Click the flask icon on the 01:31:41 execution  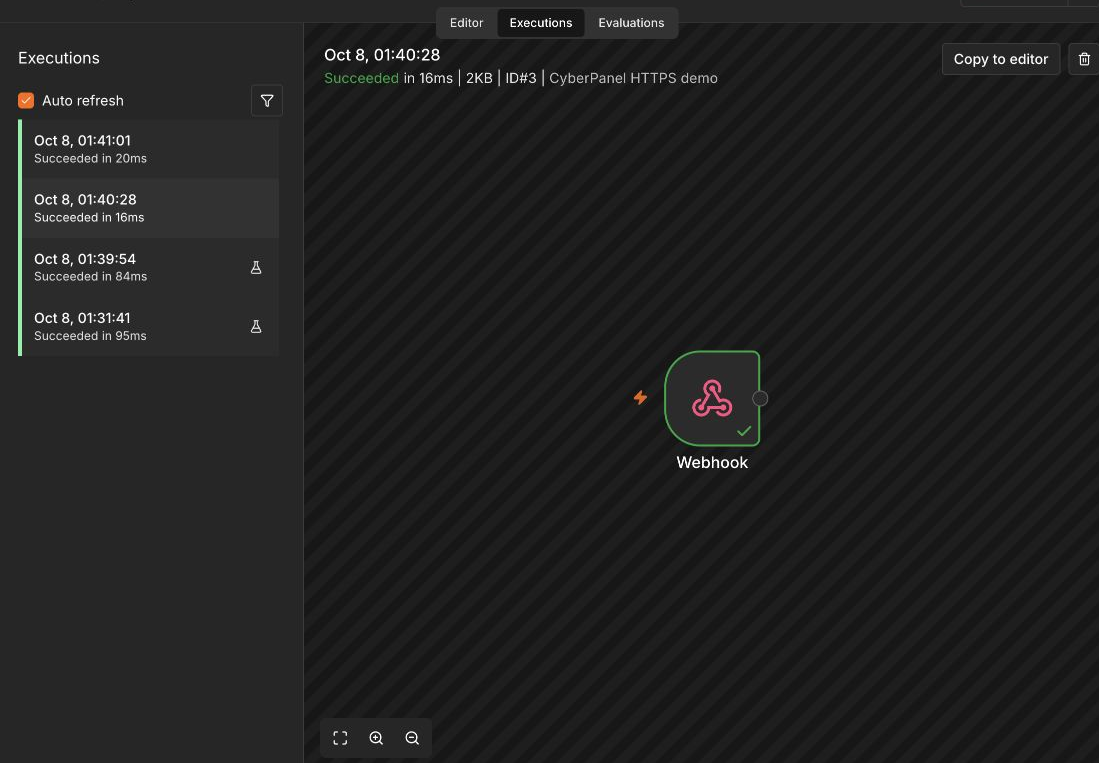(256, 326)
